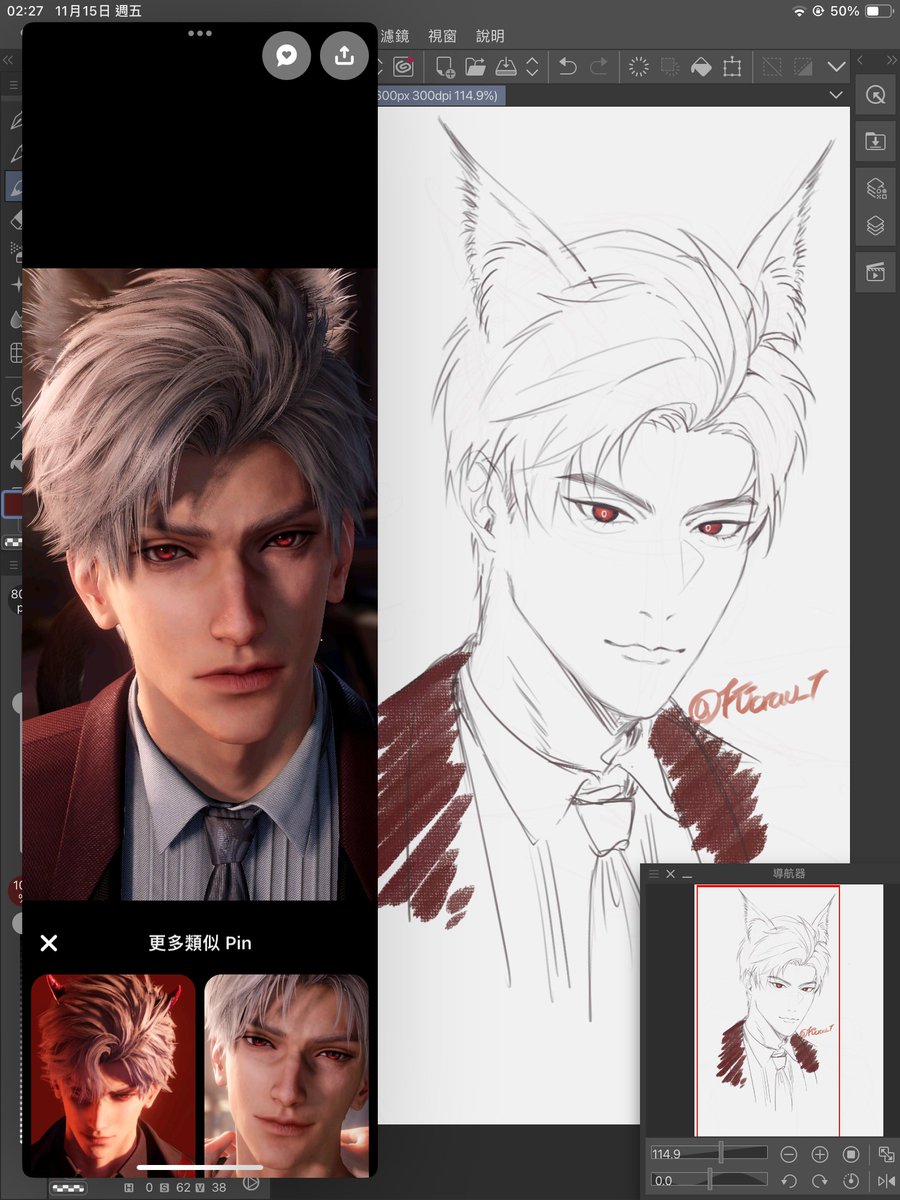The width and height of the screenshot is (900, 1200).
Task: Close the Navigator panel
Action: tap(671, 874)
